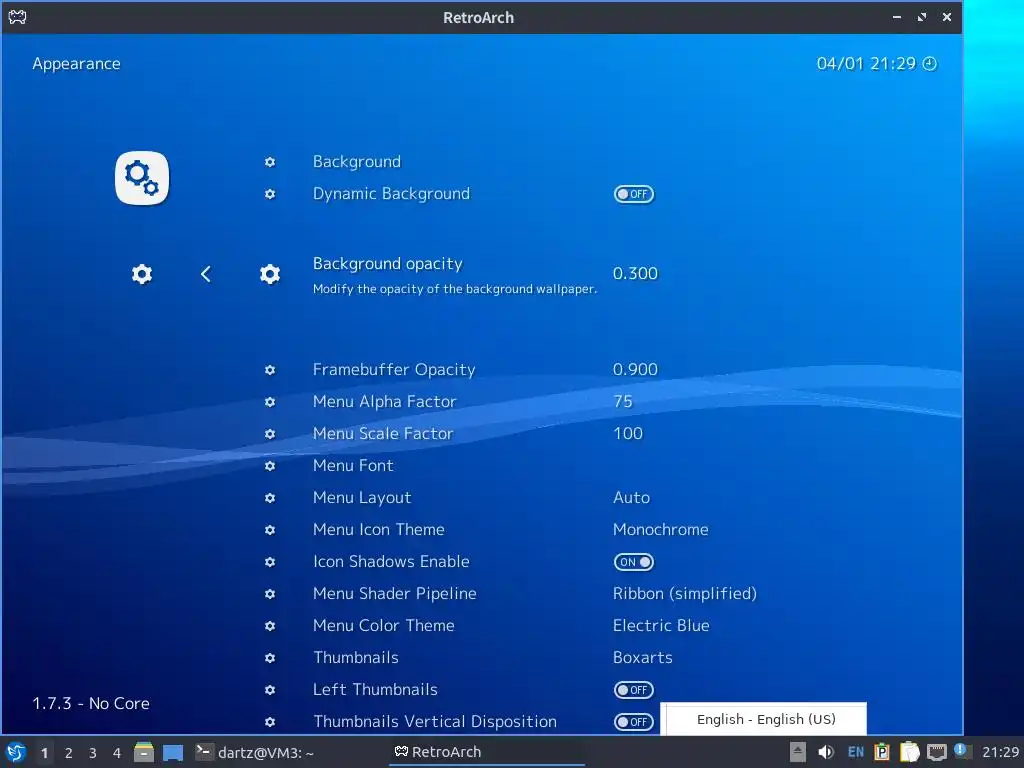1024x768 pixels.
Task: Select the Framebuffer Opacity entry
Action: [x=394, y=370]
